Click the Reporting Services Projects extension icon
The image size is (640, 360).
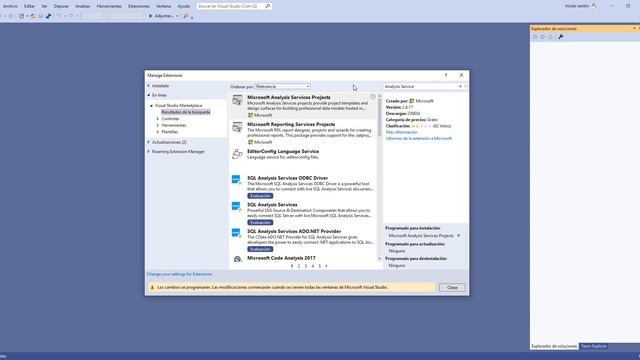[x=237, y=127]
